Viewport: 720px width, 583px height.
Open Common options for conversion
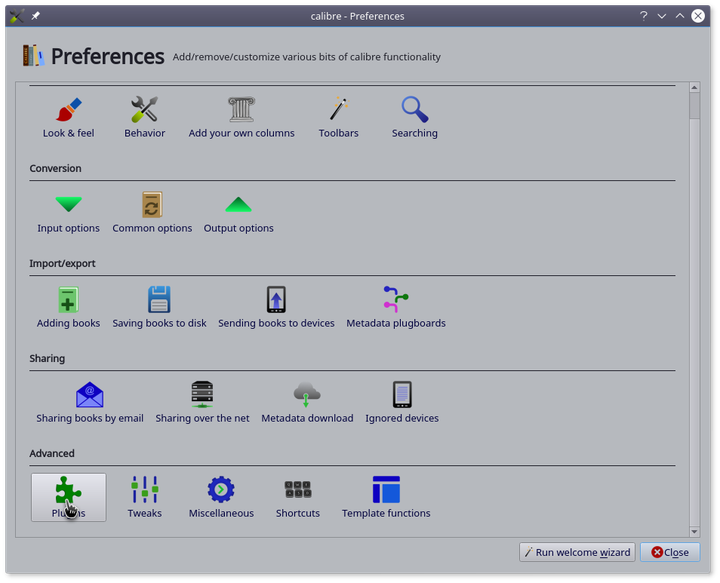pyautogui.click(x=152, y=212)
